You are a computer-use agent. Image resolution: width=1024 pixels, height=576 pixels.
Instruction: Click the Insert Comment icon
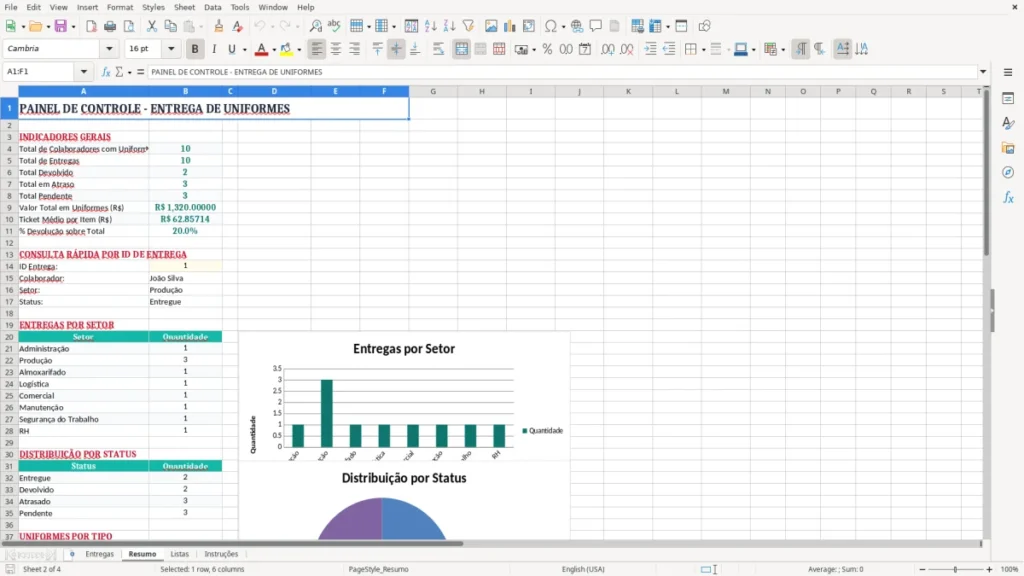(596, 26)
